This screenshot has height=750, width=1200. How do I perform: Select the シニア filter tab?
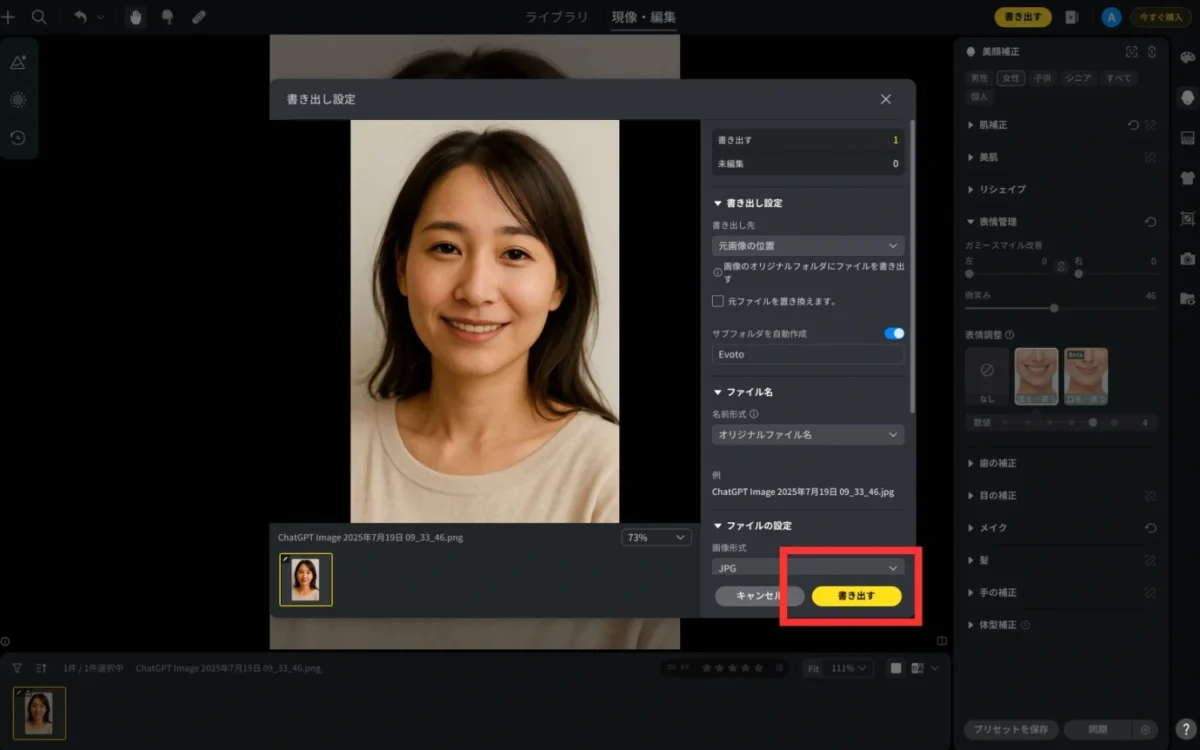point(1078,78)
